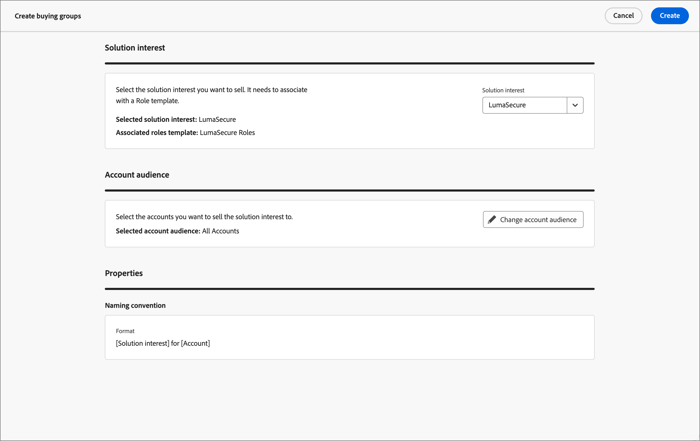Click the Selected account audience: All Accounts line

(177, 231)
